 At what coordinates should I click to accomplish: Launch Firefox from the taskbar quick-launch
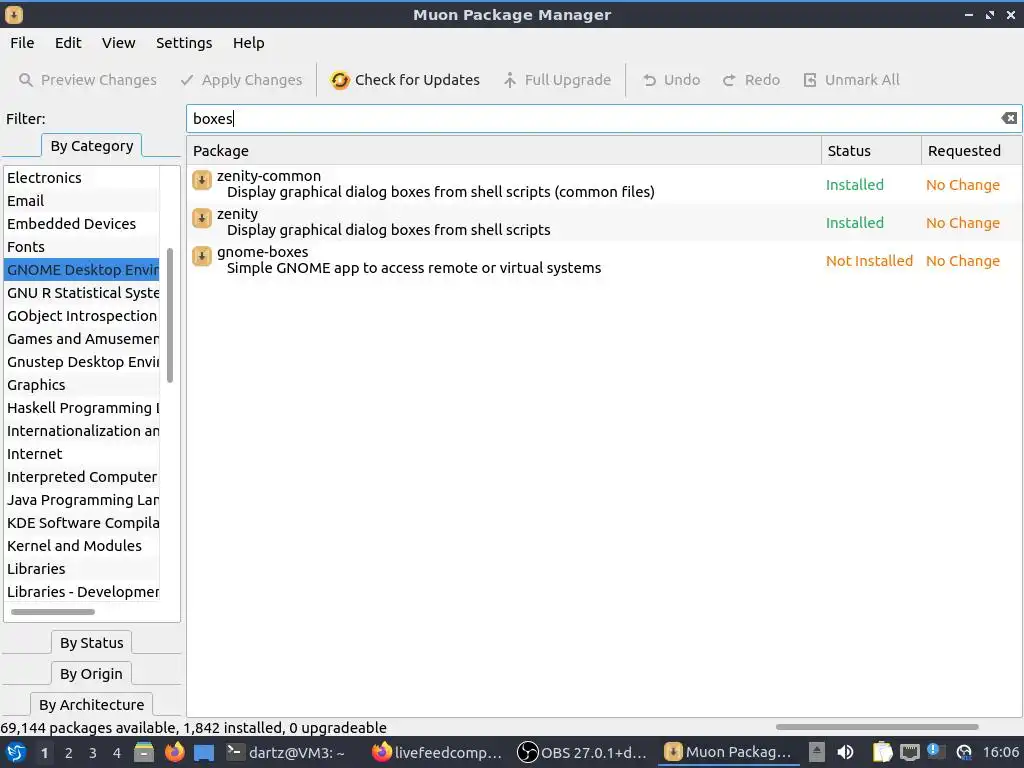coord(174,752)
